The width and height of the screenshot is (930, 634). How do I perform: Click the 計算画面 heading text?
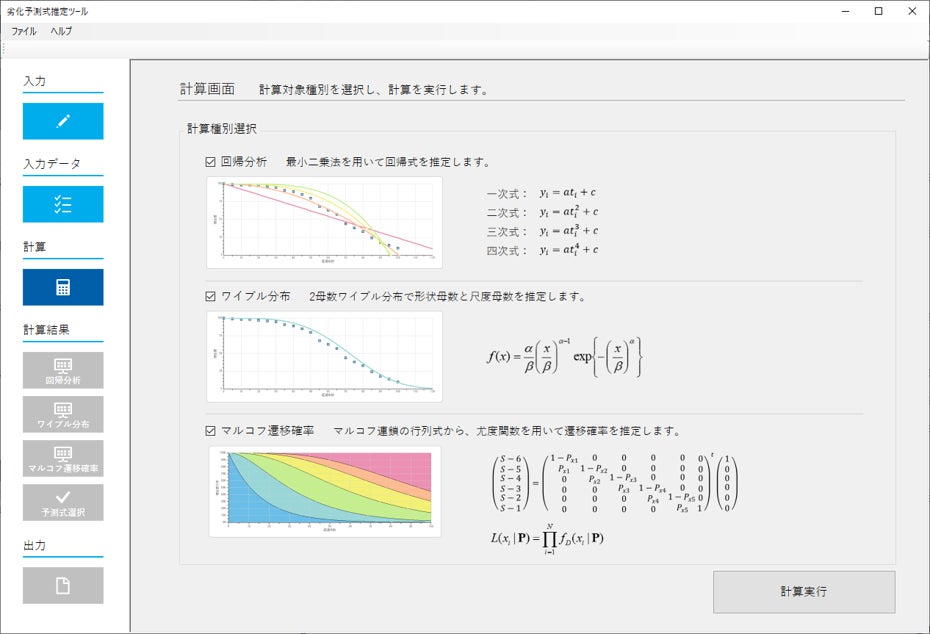tap(207, 89)
